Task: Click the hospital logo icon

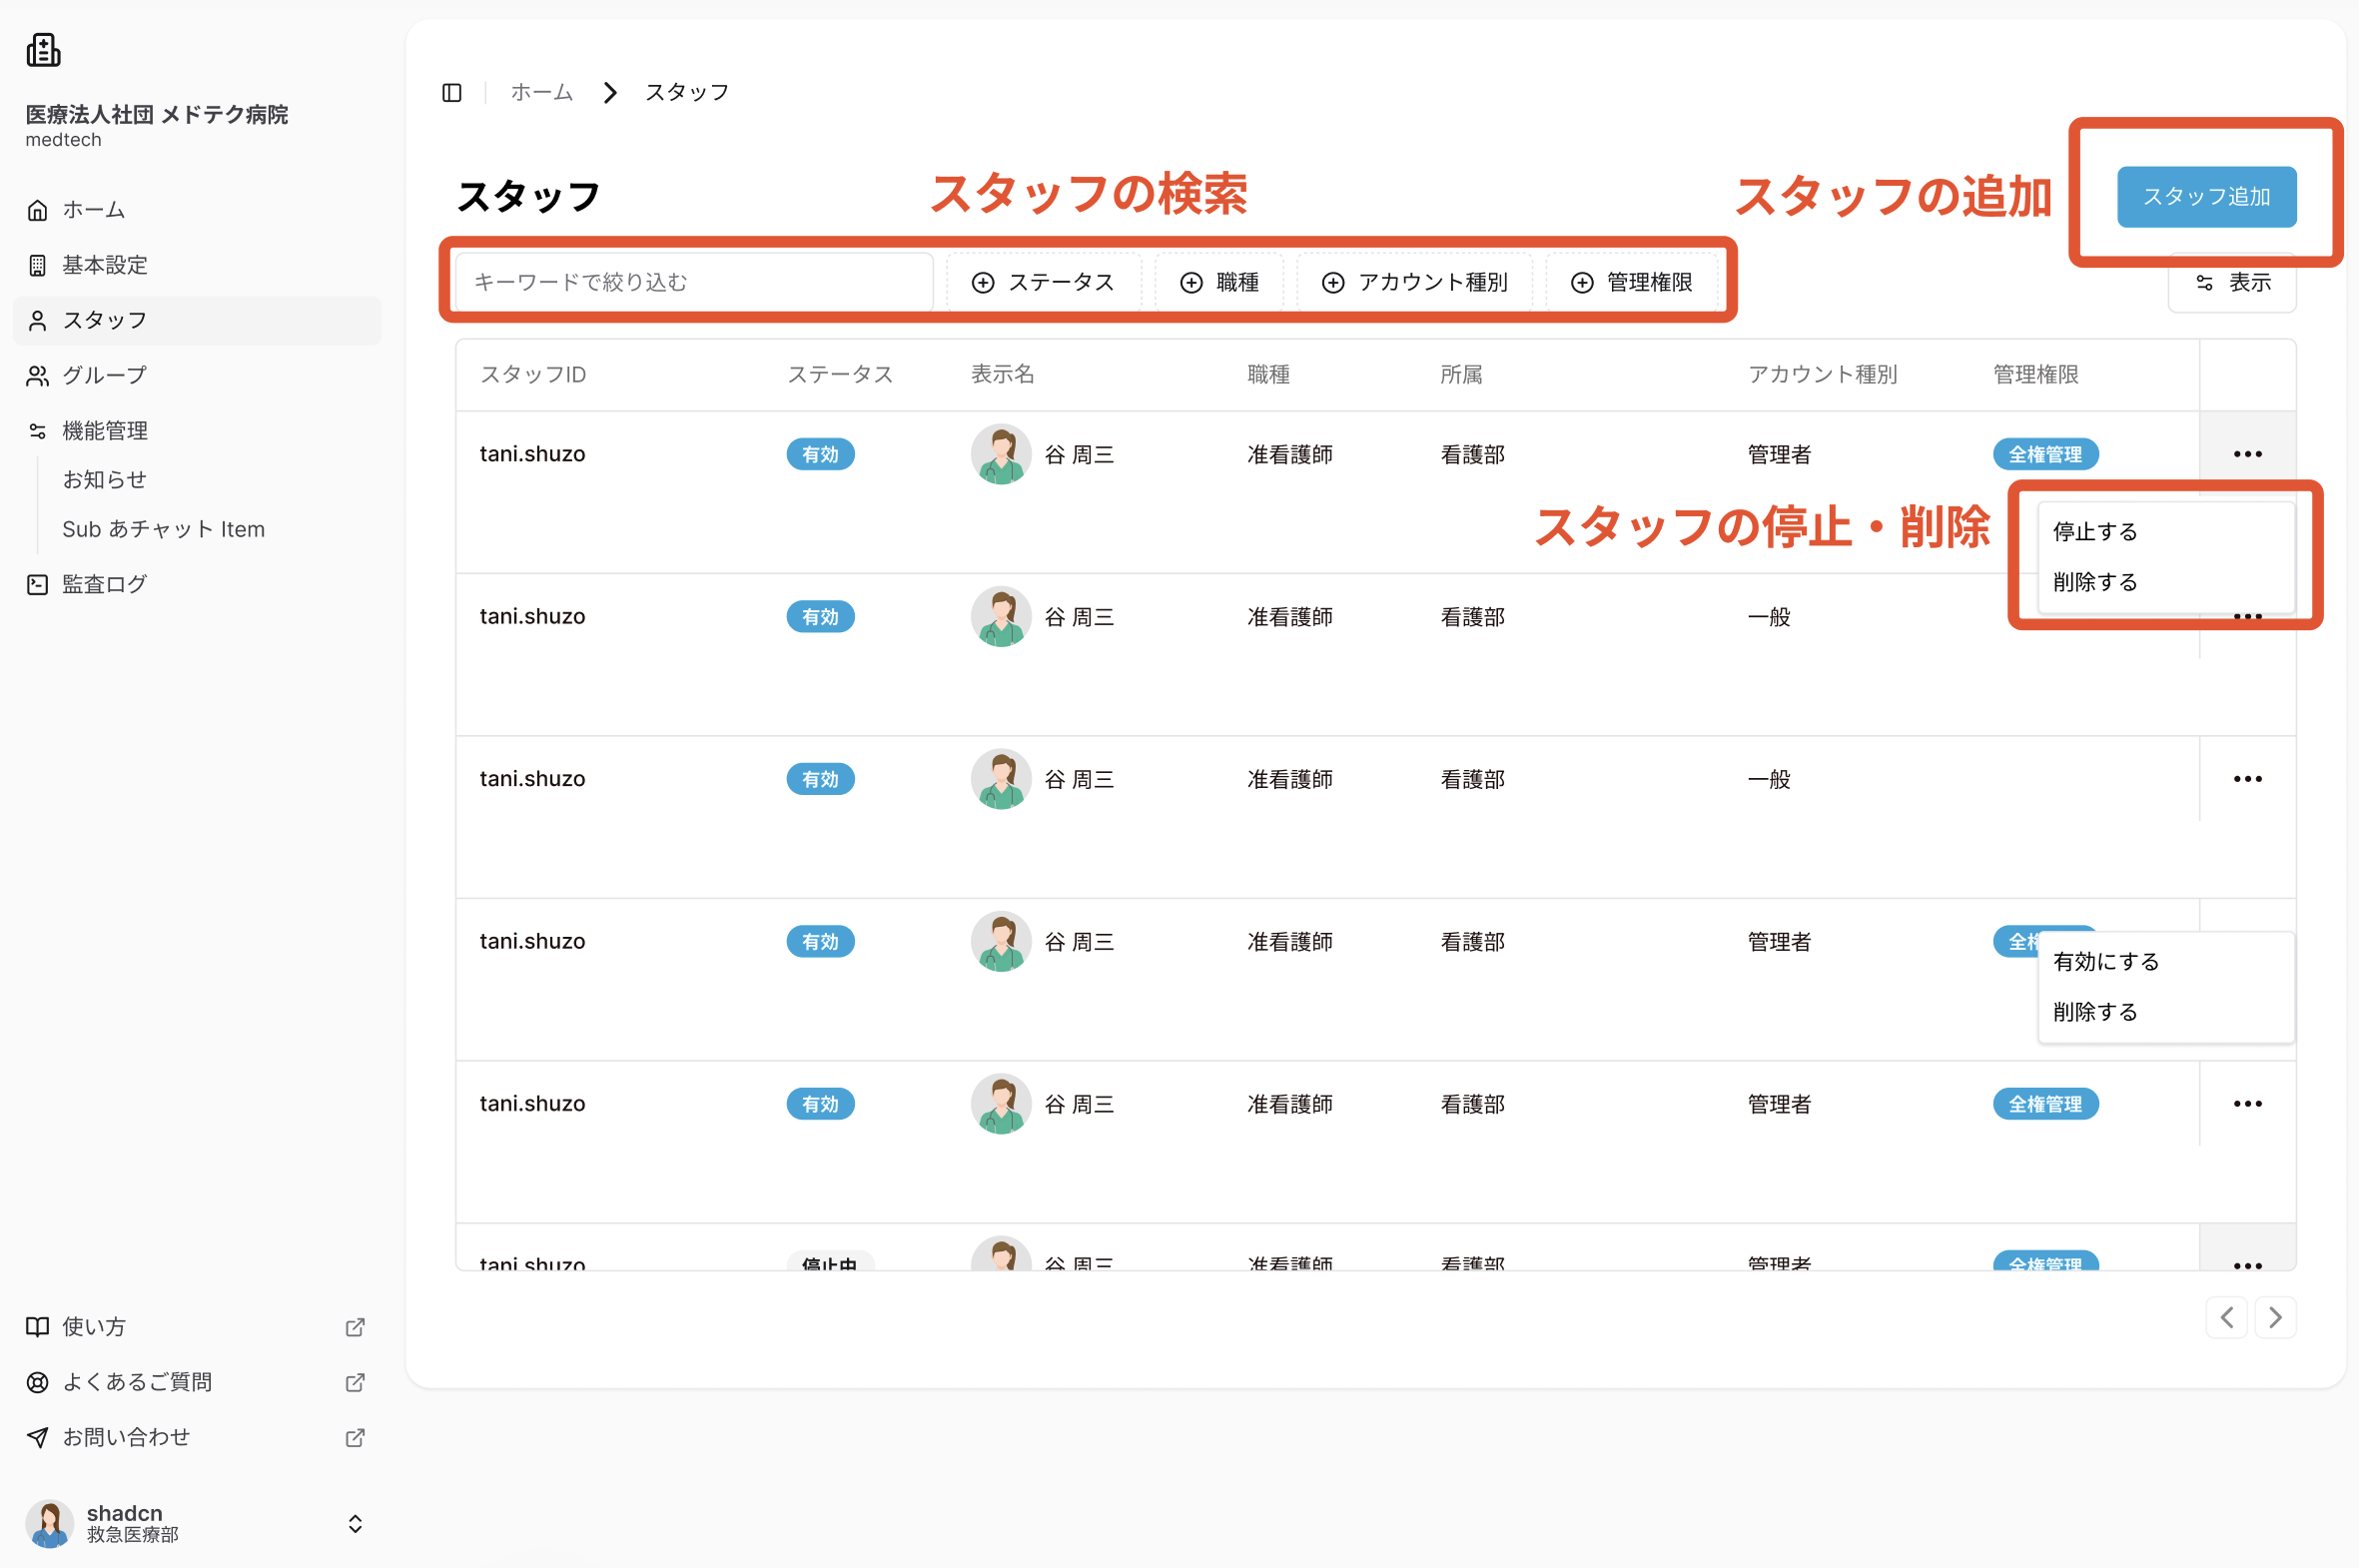Action: (x=44, y=49)
